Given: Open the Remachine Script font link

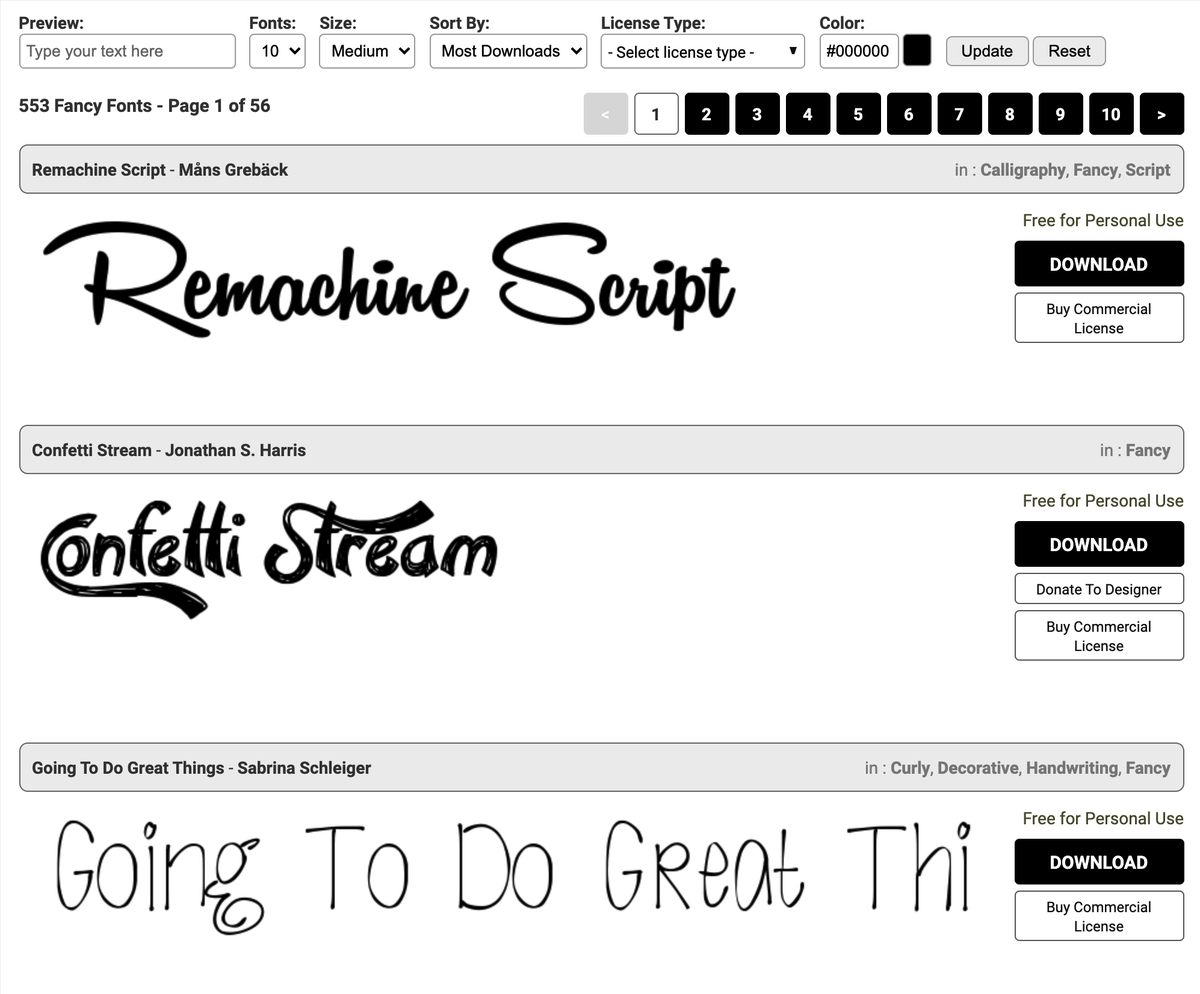Looking at the screenshot, I should click(99, 170).
